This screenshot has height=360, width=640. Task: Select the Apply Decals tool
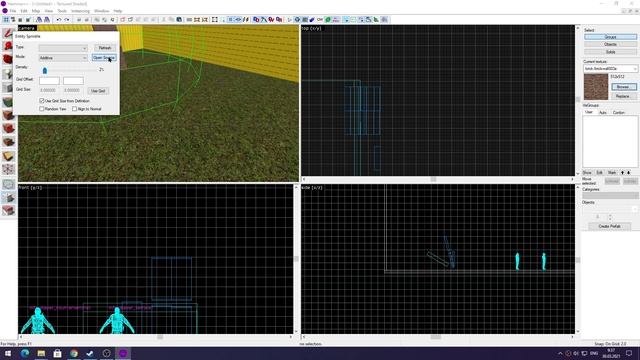pos(8,129)
